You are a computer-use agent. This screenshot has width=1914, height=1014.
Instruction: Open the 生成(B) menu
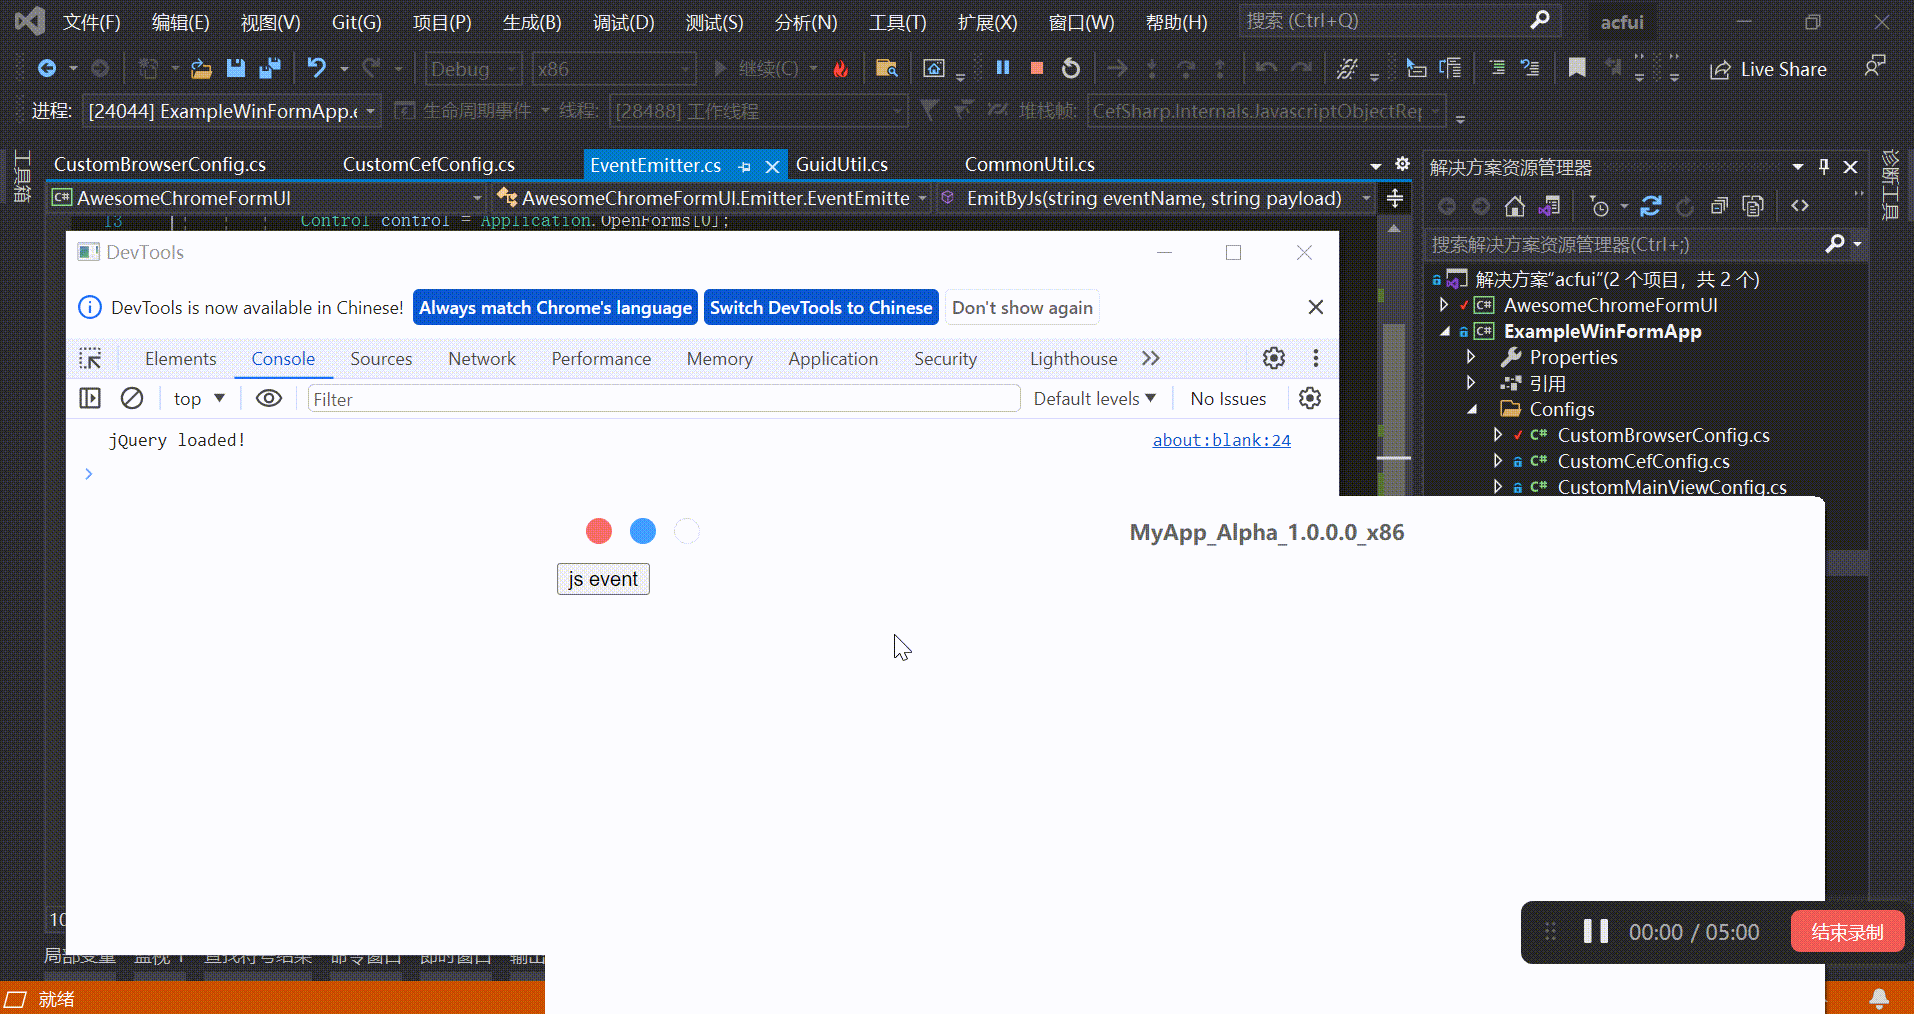point(532,22)
